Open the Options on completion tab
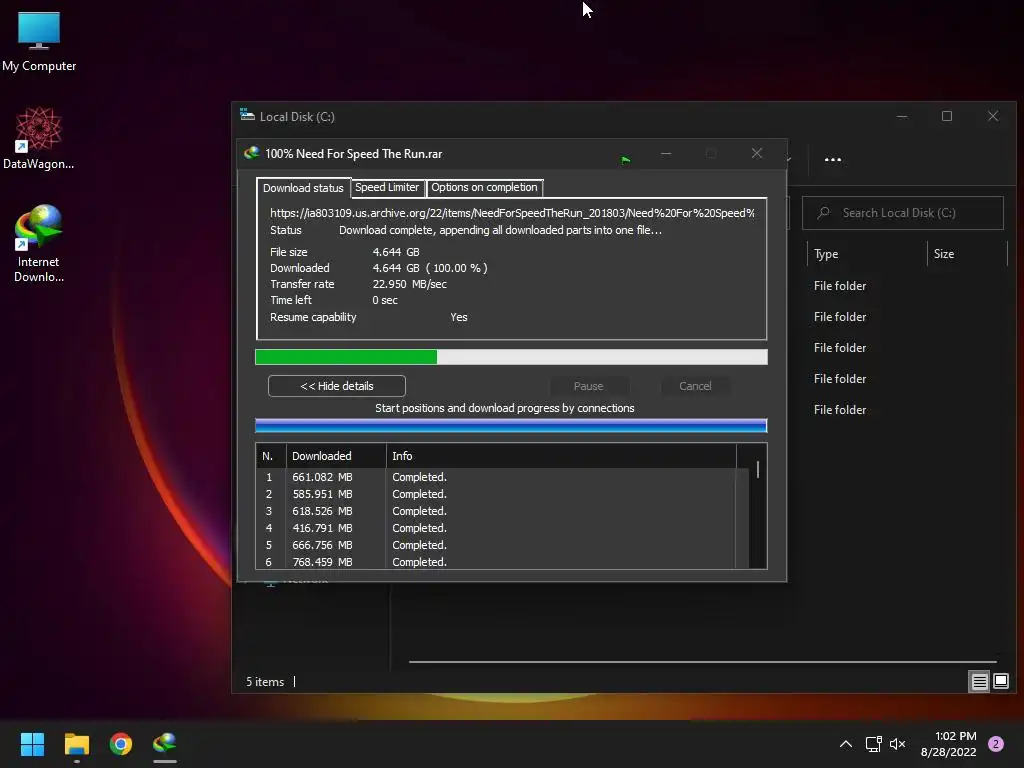1024x768 pixels. [484, 187]
